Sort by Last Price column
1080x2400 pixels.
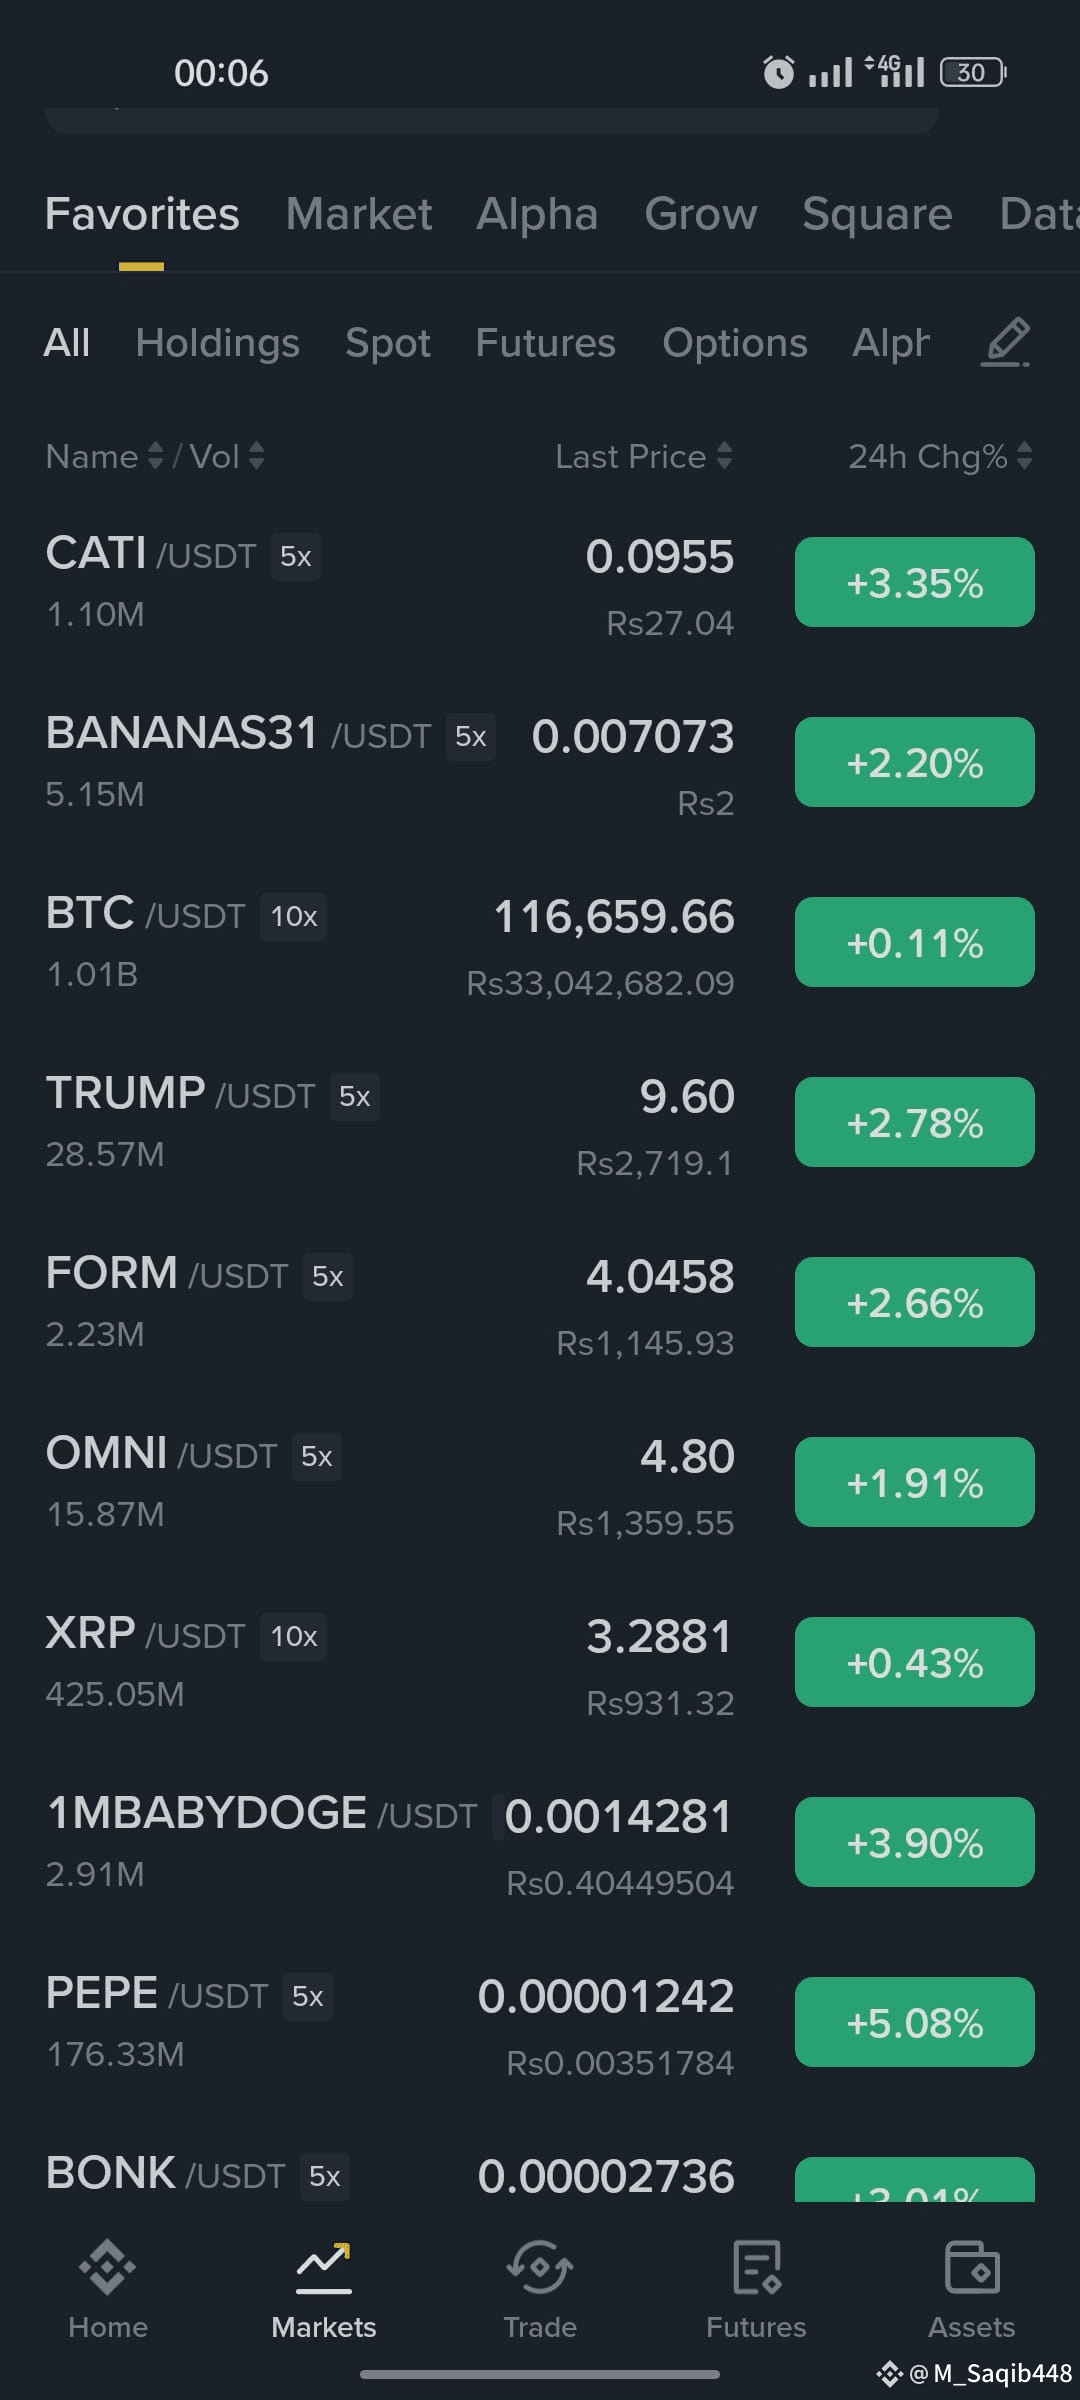(x=644, y=456)
